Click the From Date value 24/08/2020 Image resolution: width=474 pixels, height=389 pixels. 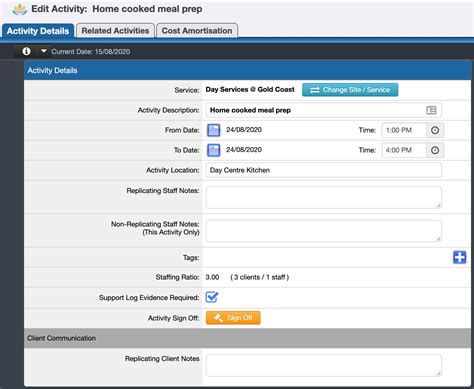(x=244, y=130)
